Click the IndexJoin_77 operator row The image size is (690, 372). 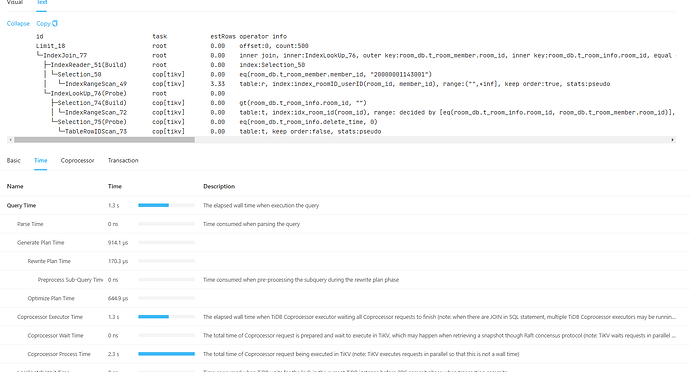(65, 55)
